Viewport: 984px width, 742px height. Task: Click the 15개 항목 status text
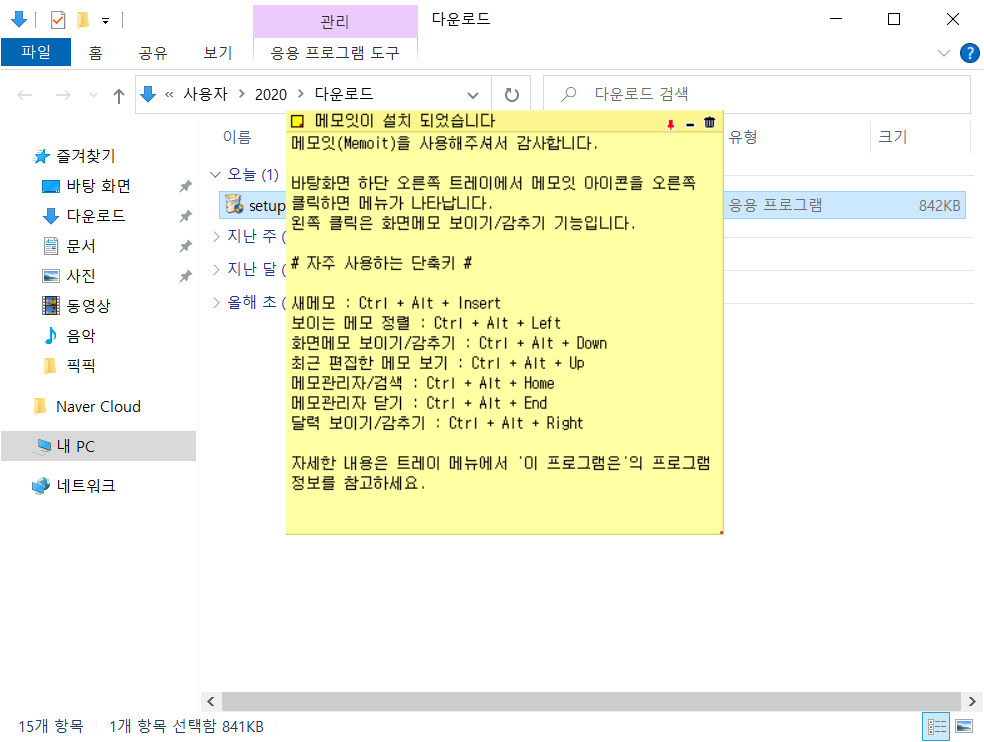pos(51,726)
